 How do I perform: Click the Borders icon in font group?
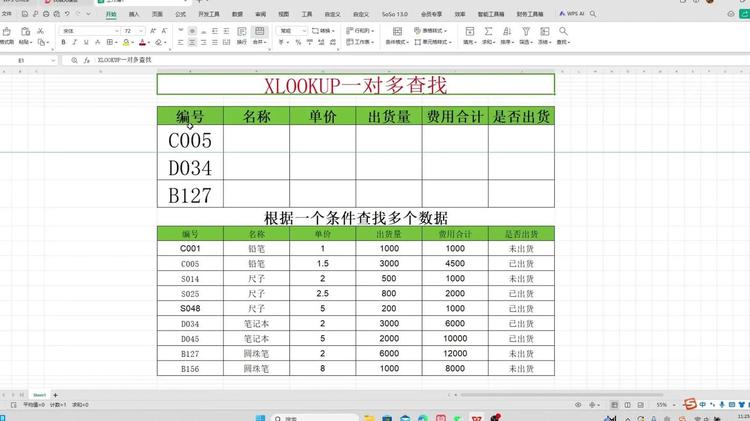point(110,42)
